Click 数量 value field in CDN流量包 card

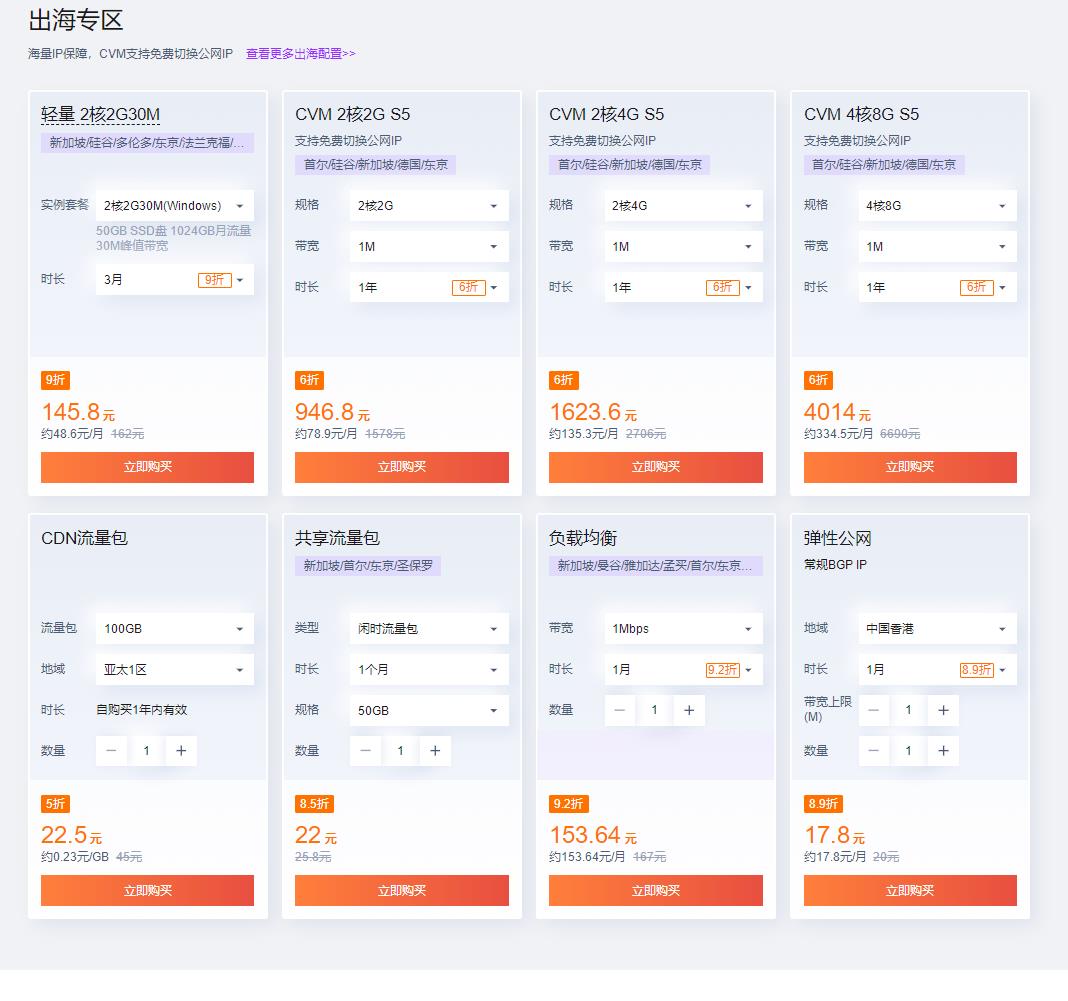click(x=146, y=750)
